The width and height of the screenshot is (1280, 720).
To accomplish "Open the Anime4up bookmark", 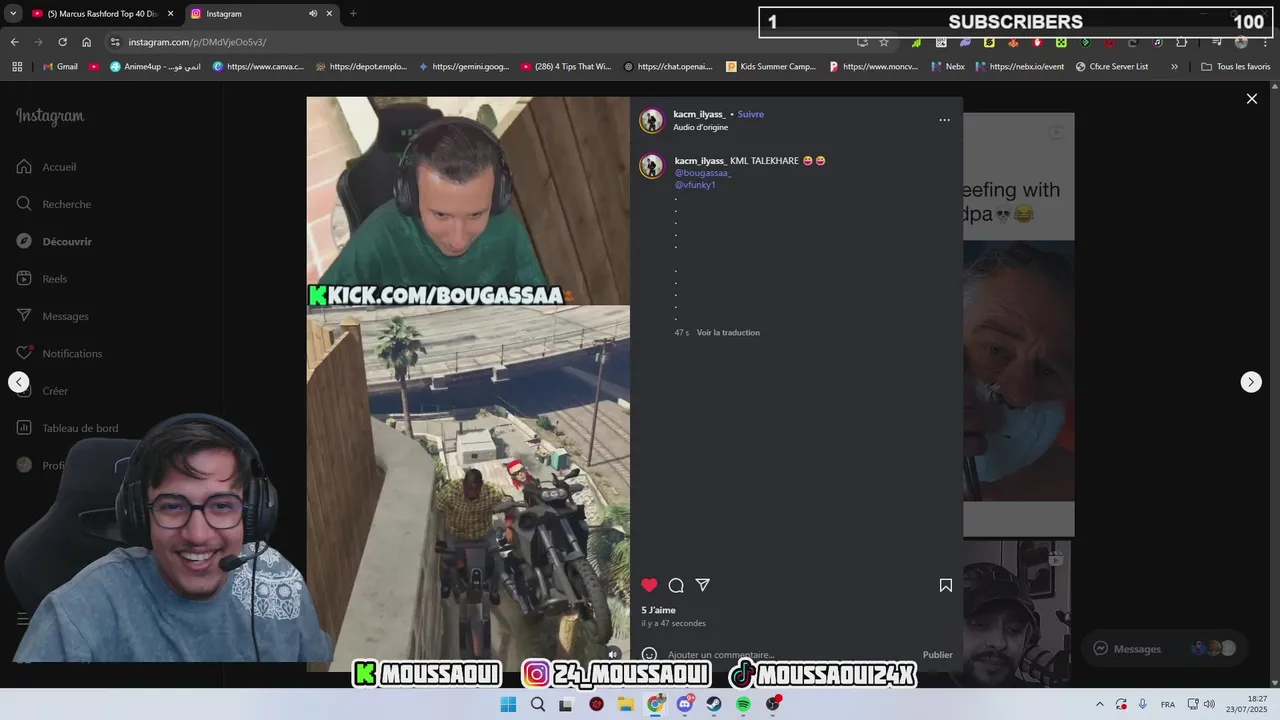I will click(x=154, y=67).
